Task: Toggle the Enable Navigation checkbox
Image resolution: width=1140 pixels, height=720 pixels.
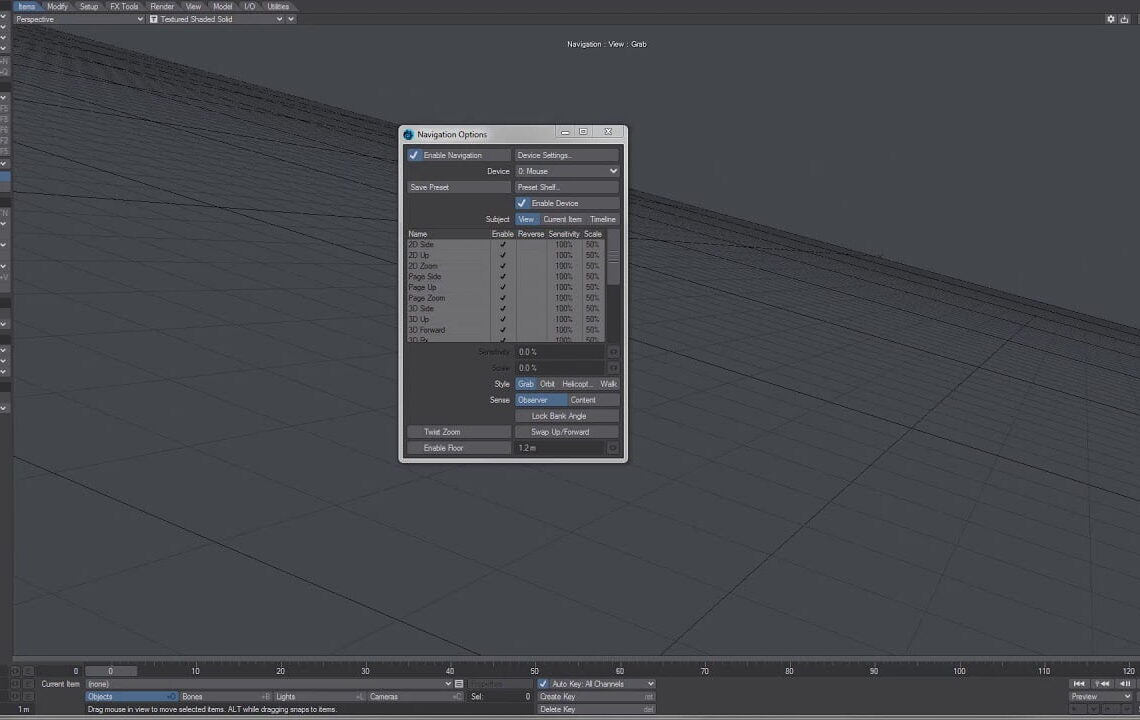Action: (414, 155)
